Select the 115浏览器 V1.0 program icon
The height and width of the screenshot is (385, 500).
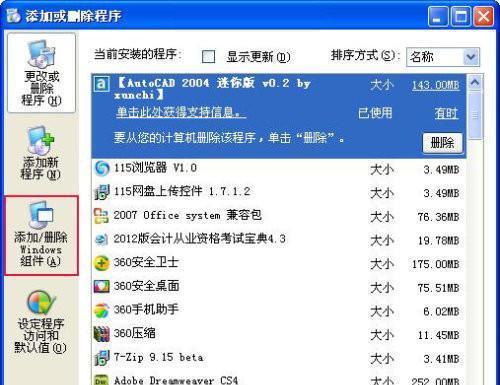pos(102,168)
